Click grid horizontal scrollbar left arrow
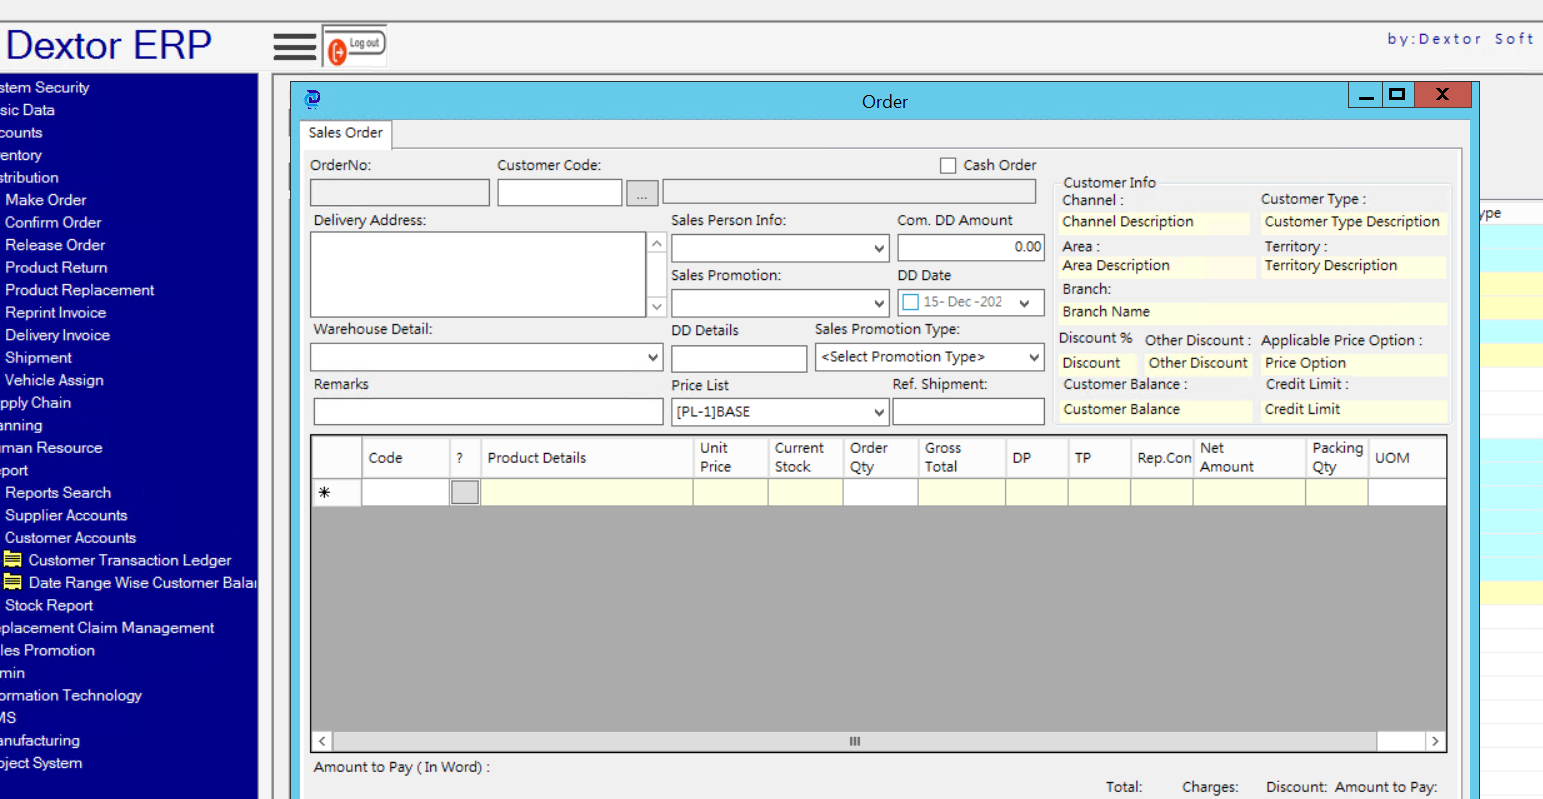Viewport: 1543px width, 799px height. (322, 741)
